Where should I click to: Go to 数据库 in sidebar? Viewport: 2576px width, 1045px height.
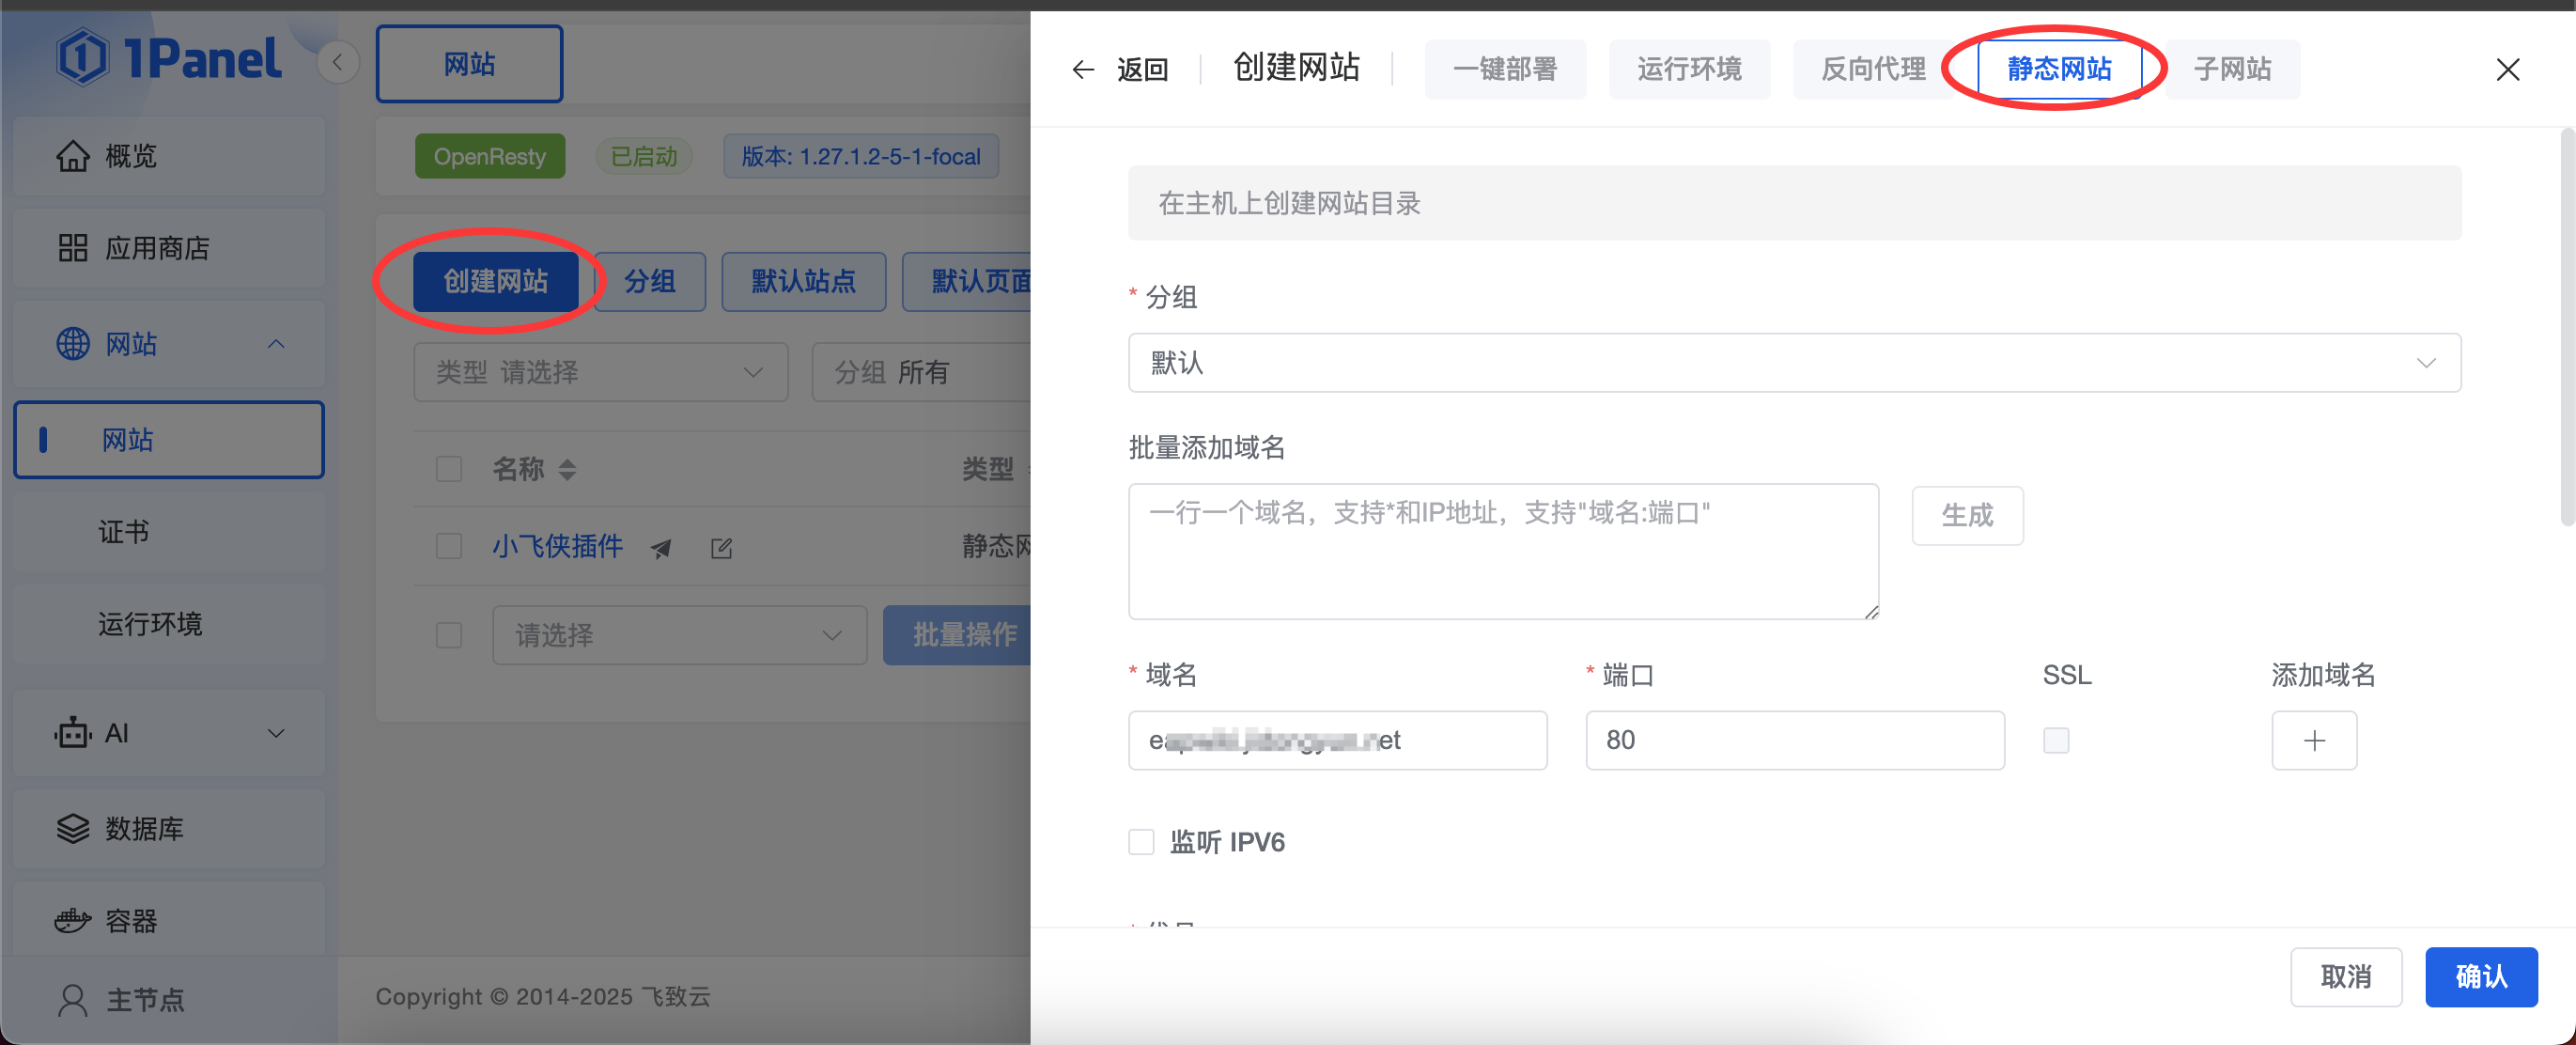click(x=144, y=828)
